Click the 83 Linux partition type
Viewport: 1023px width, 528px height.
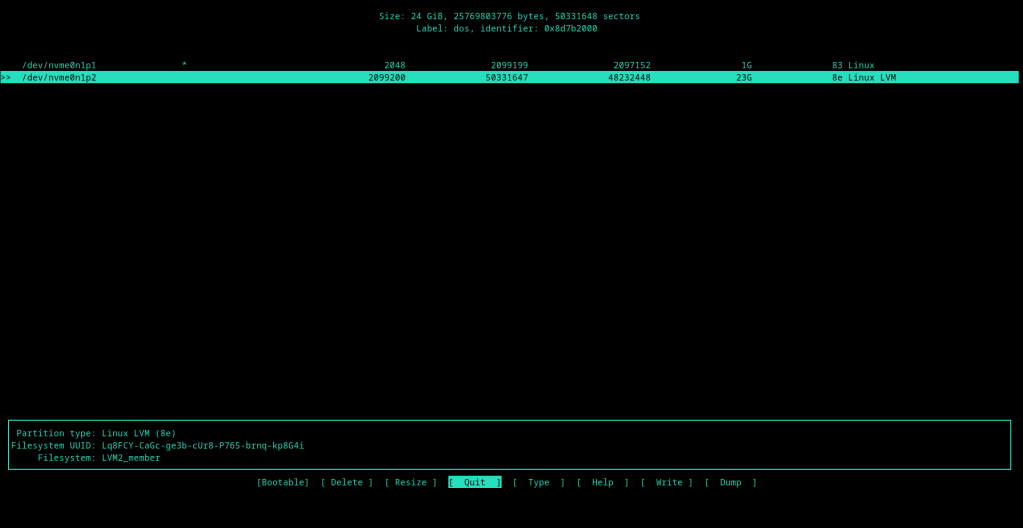[852, 65]
